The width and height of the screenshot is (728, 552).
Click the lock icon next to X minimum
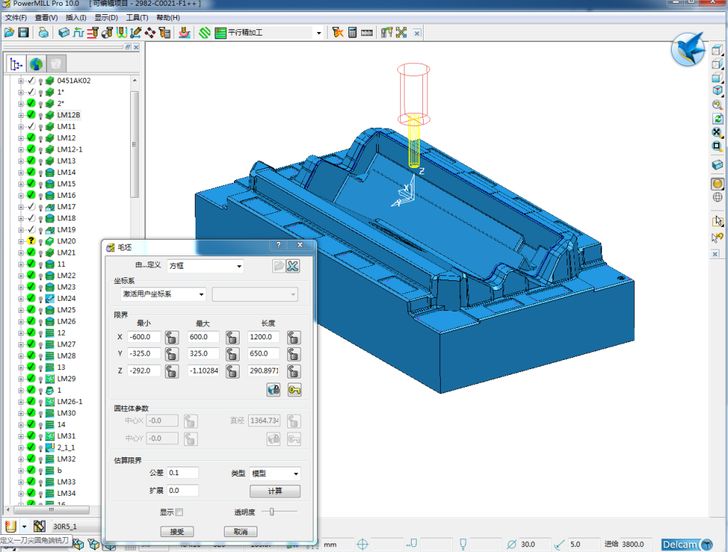[x=172, y=338]
